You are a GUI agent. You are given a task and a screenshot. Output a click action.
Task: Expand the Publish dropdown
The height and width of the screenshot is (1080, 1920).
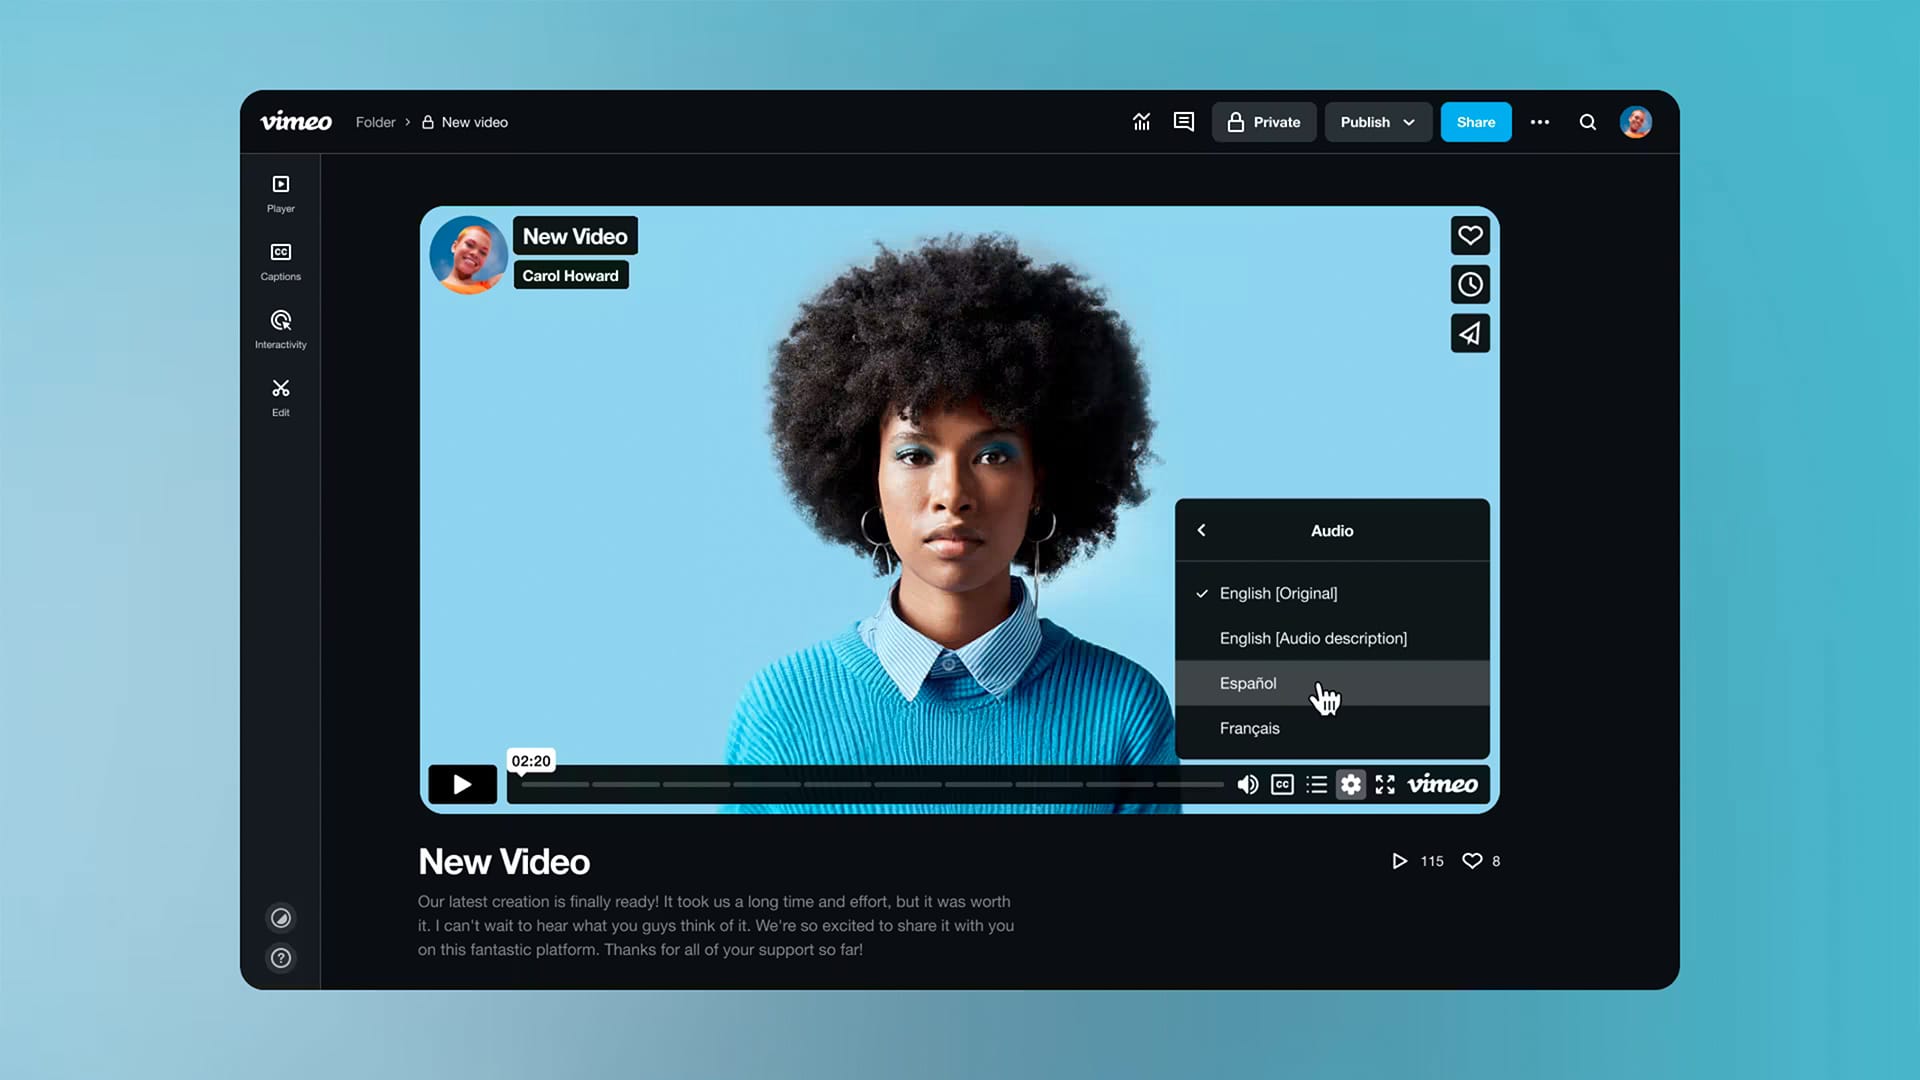click(x=1377, y=122)
